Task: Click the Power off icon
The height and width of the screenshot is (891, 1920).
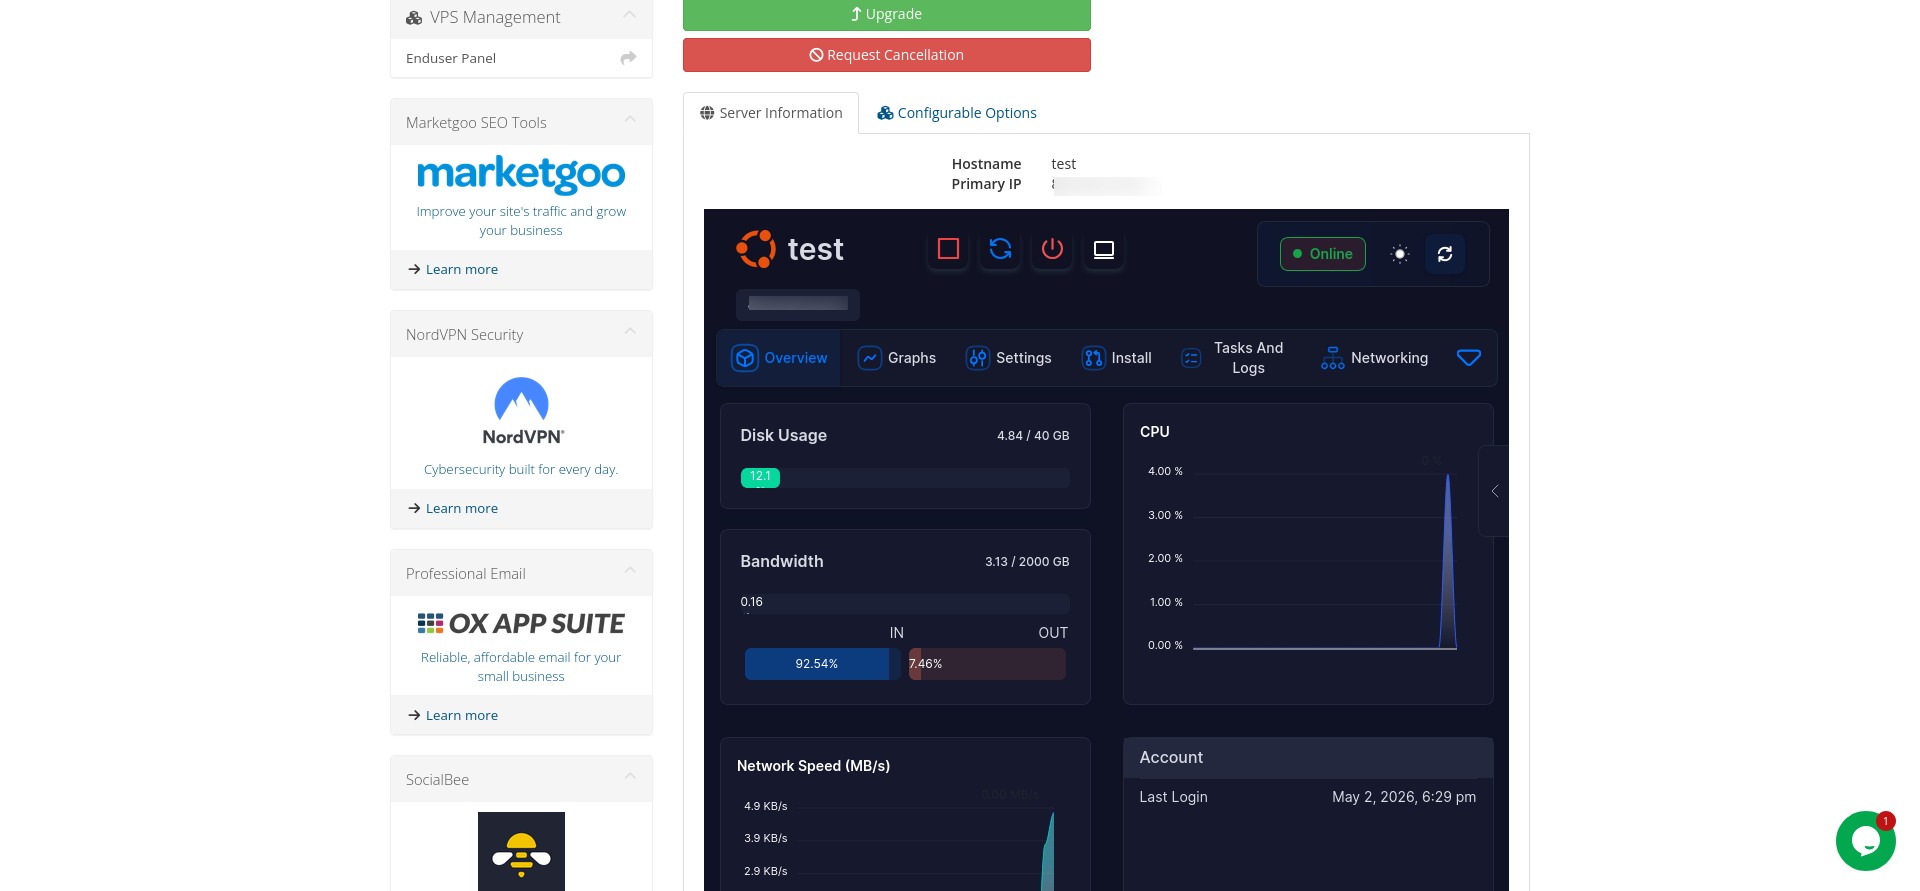Action: click(x=1052, y=249)
